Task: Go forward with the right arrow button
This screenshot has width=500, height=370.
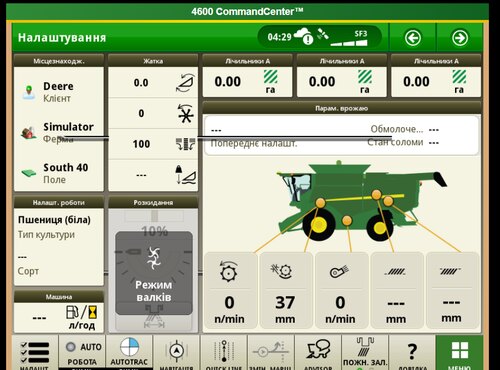Action: (460, 38)
